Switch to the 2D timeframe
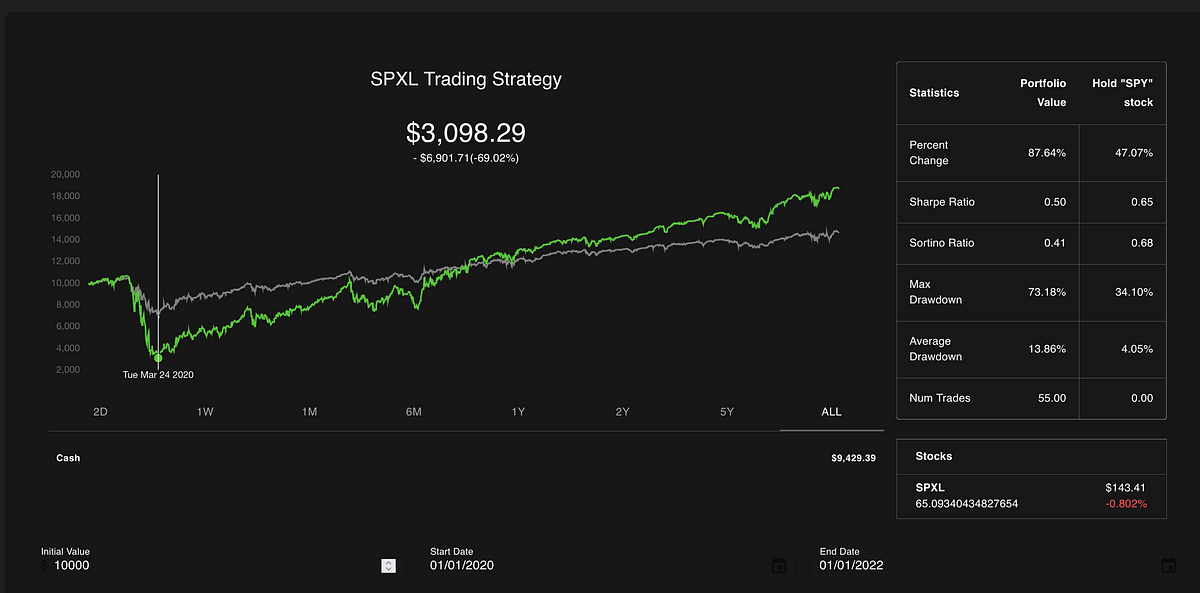1200x593 pixels. click(99, 411)
